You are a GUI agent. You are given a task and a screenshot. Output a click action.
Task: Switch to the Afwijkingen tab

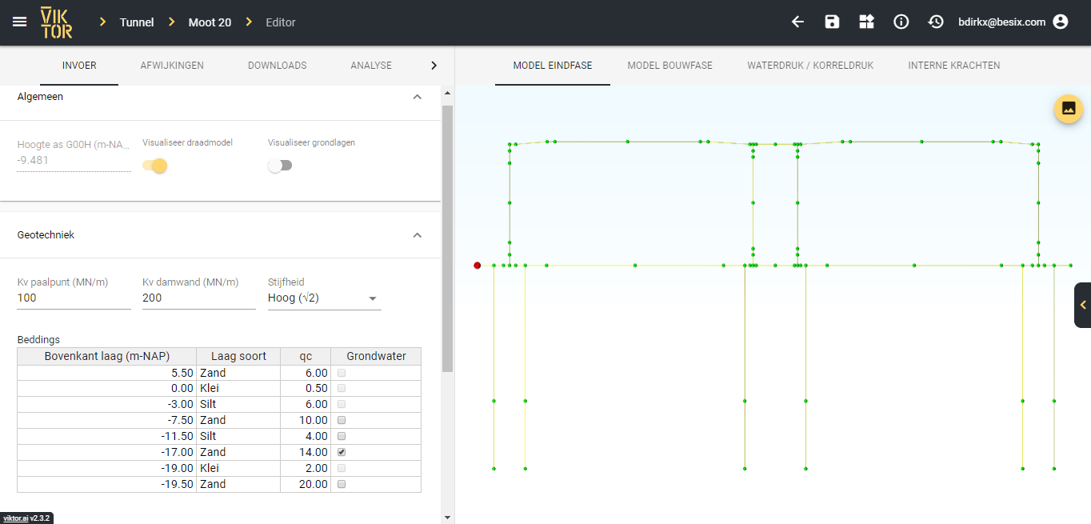click(x=172, y=66)
